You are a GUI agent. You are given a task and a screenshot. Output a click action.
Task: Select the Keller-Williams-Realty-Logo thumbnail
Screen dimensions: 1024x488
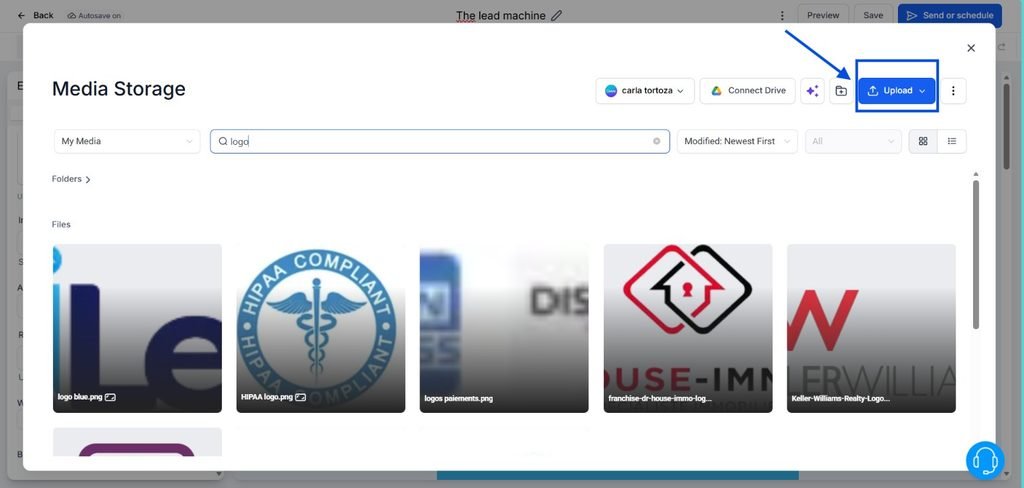871,329
